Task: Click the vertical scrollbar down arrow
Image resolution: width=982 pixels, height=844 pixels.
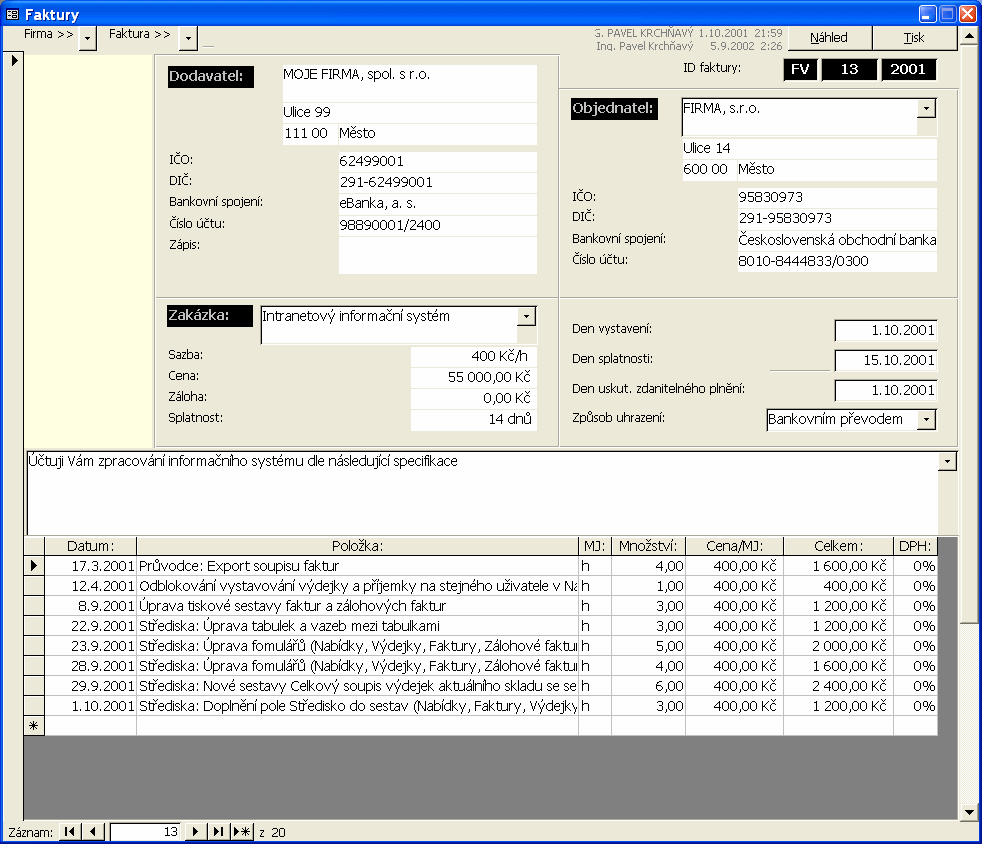Action: [968, 811]
